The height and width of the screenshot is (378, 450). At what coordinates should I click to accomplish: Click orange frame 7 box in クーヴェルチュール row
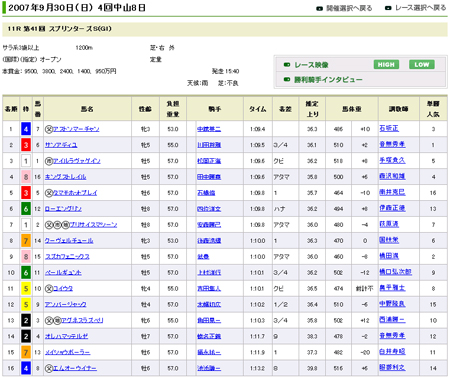point(26,241)
